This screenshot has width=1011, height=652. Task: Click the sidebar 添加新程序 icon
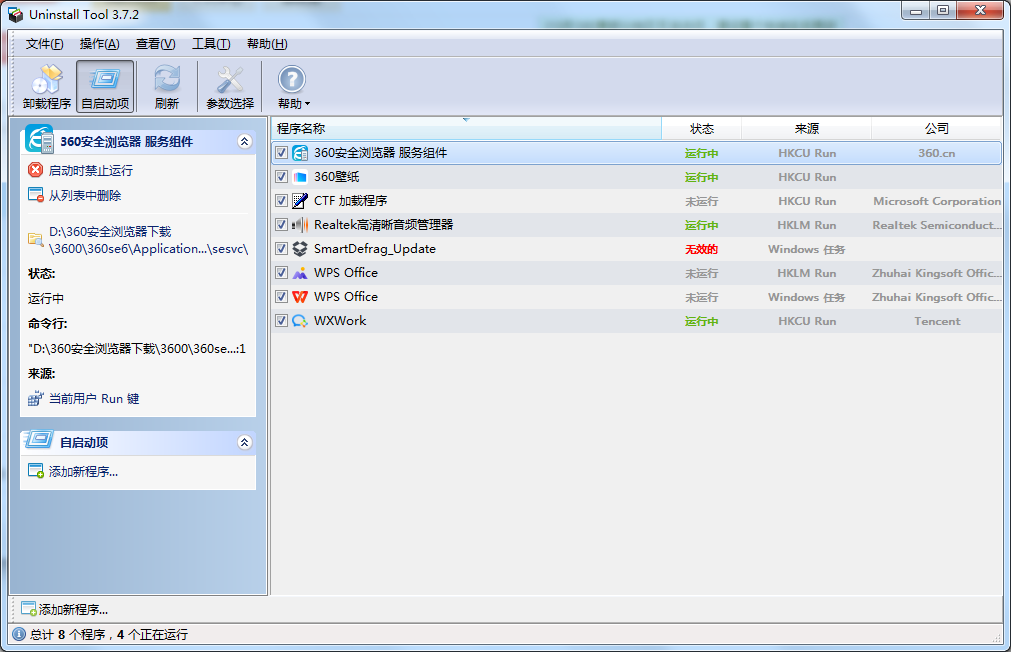coord(35,471)
